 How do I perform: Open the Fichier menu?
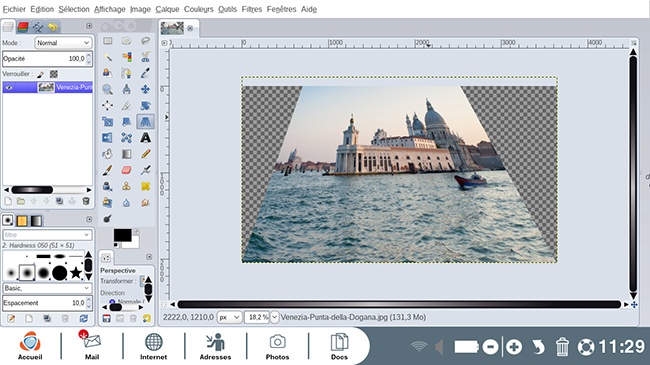[14, 9]
